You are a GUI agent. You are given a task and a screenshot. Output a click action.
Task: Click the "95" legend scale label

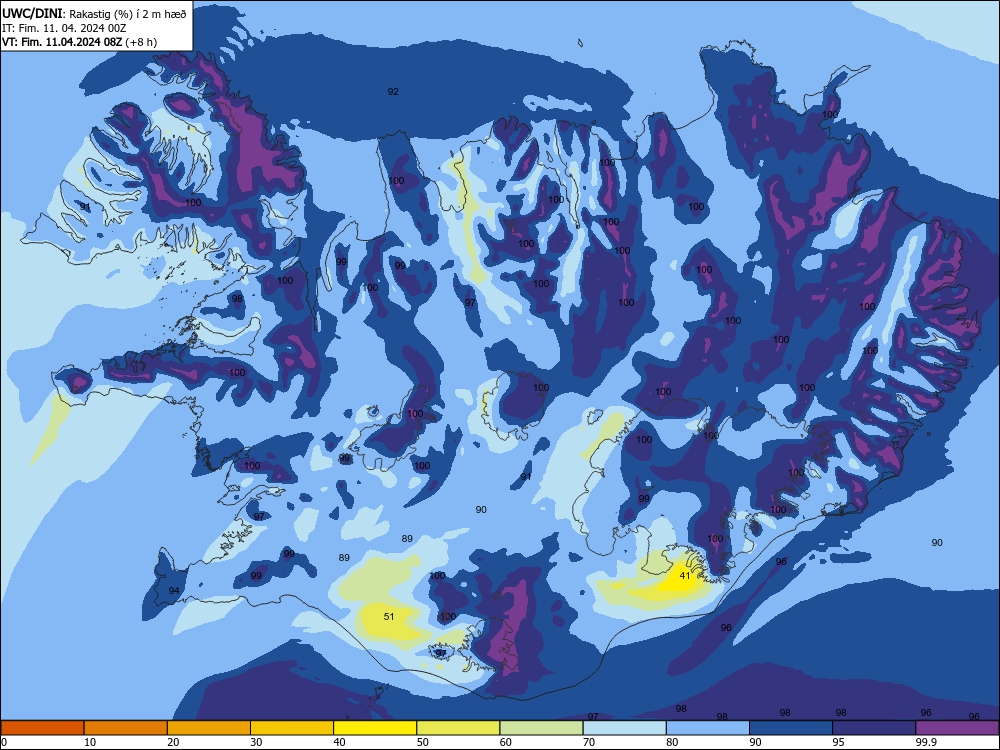coord(838,742)
